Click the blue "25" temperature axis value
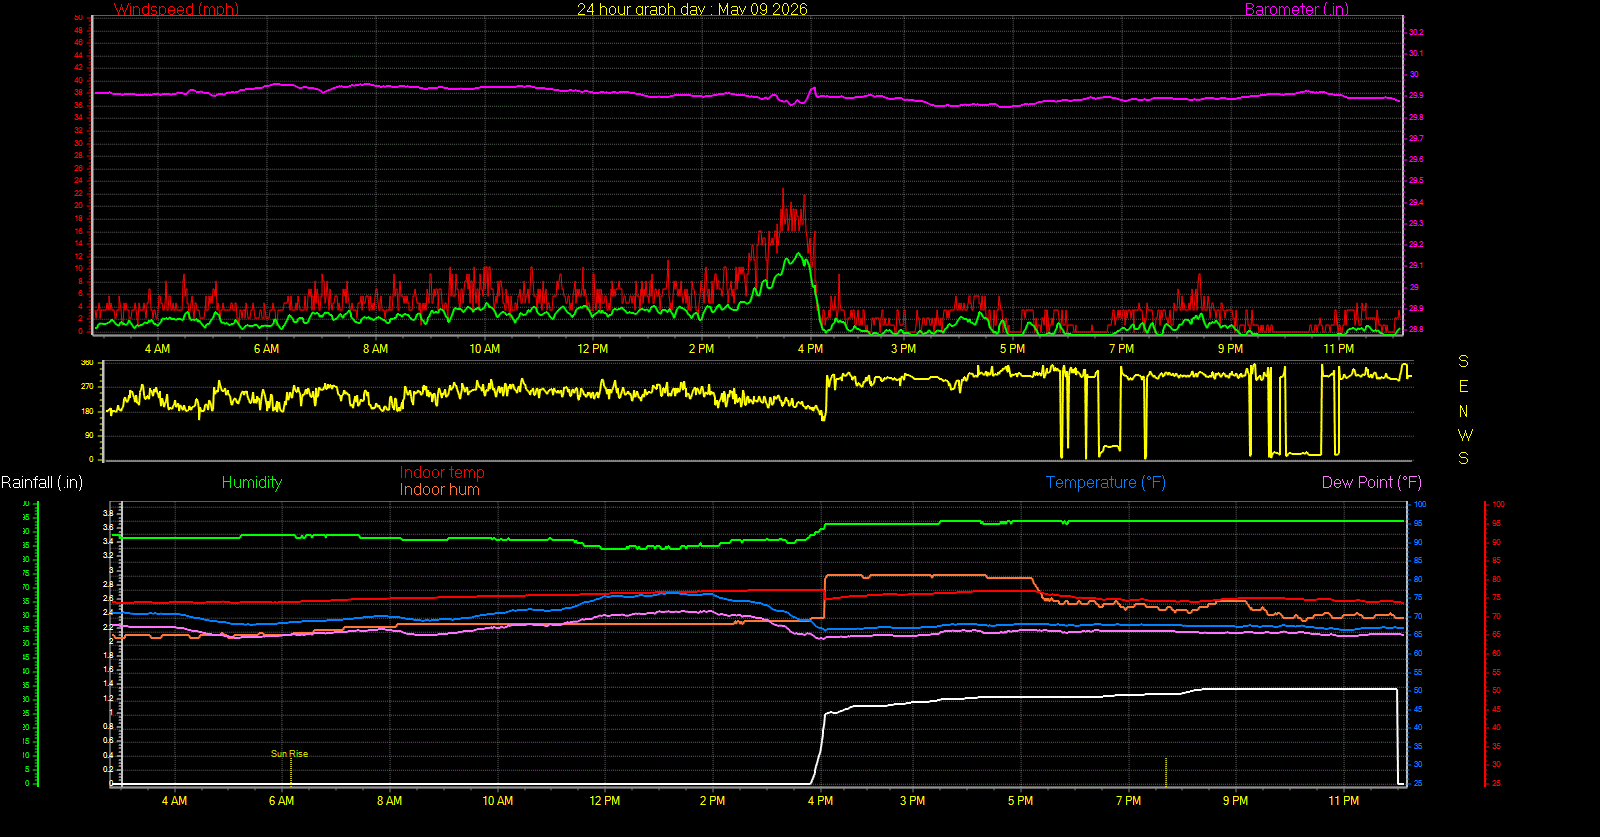 (1417, 783)
